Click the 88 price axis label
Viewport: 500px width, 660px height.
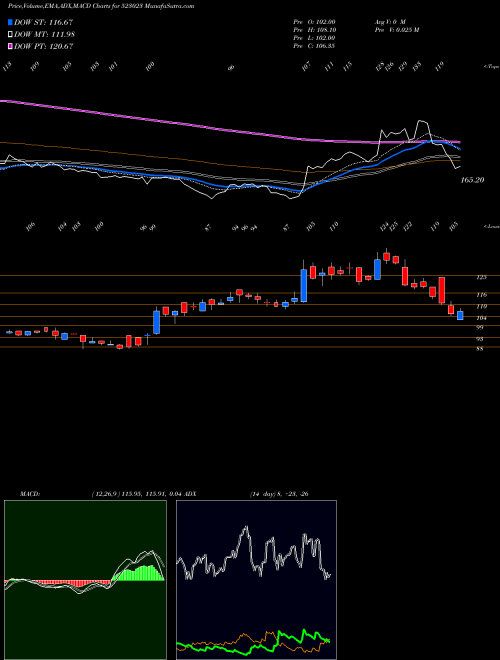pyautogui.click(x=480, y=349)
